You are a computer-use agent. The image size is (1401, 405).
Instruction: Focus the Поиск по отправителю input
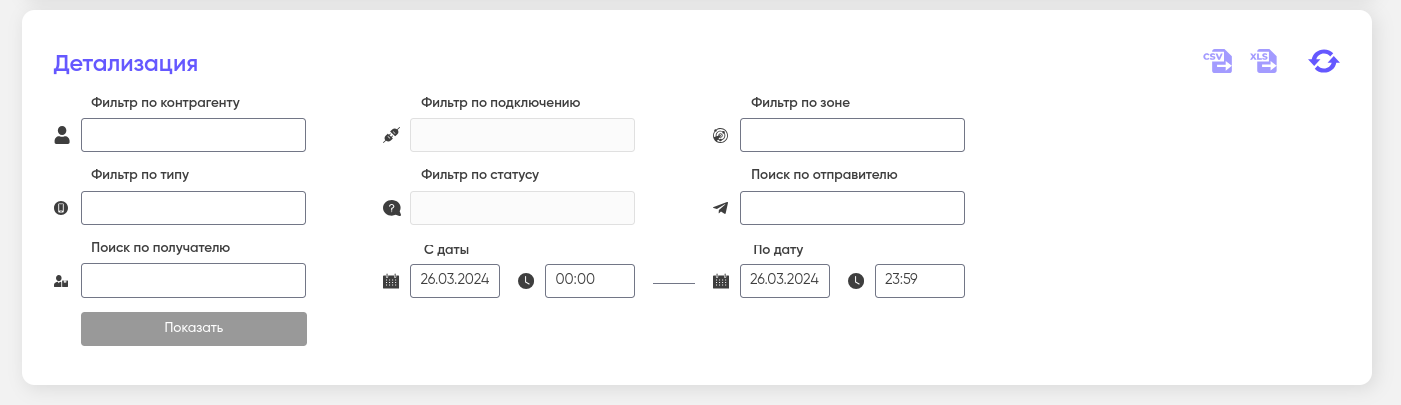pos(852,208)
